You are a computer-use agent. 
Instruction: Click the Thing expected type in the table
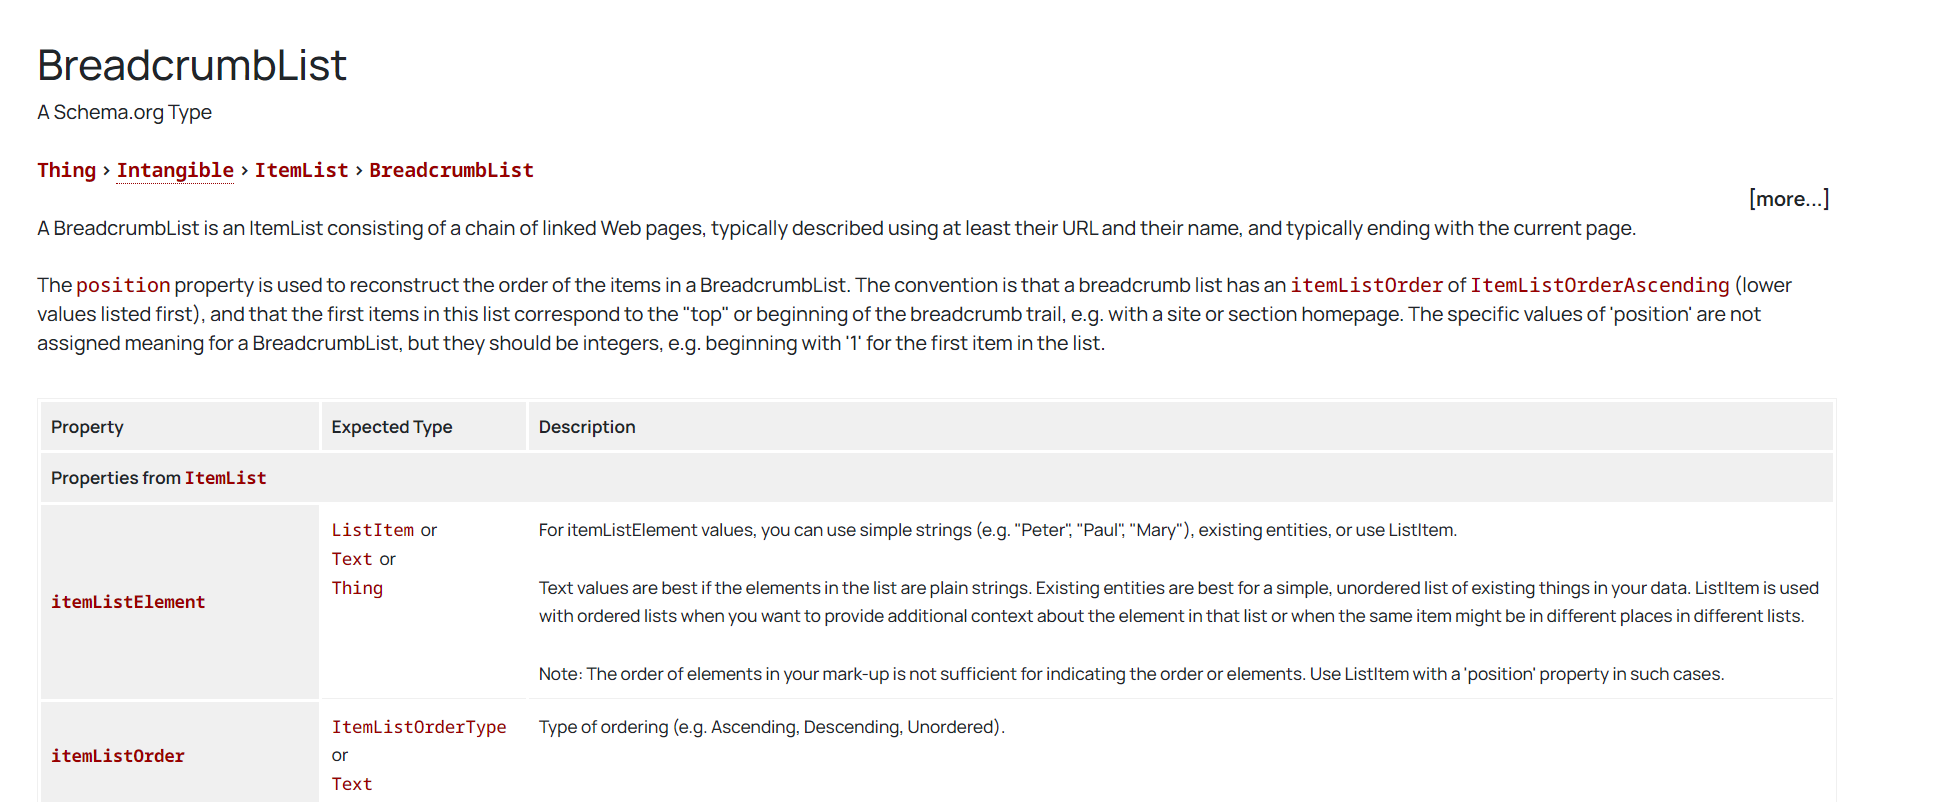(x=357, y=588)
